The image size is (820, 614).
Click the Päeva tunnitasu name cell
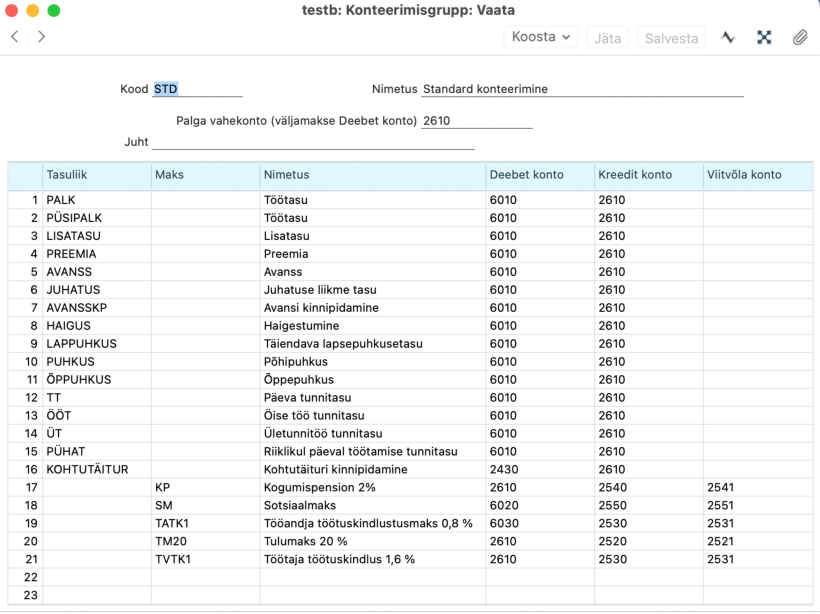point(373,397)
